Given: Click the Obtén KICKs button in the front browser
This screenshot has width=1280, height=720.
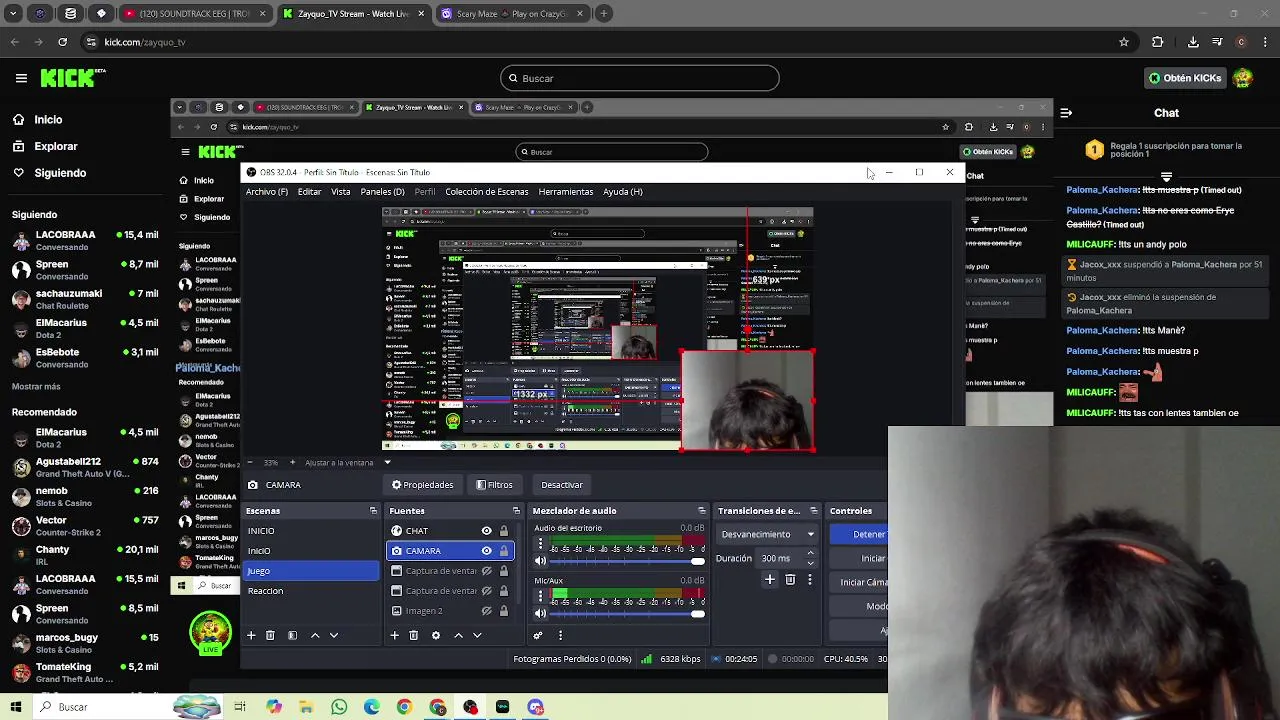Looking at the screenshot, I should point(1186,78).
